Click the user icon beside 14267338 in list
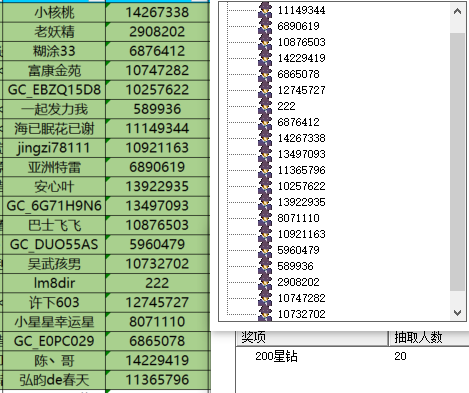 pos(265,137)
